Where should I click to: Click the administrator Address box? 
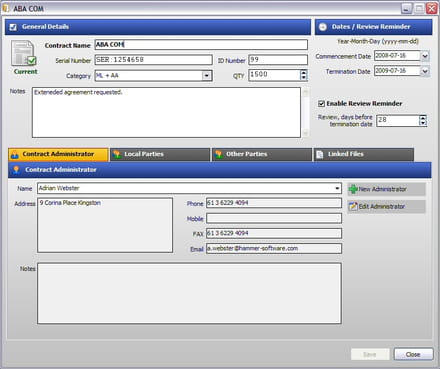click(x=105, y=225)
